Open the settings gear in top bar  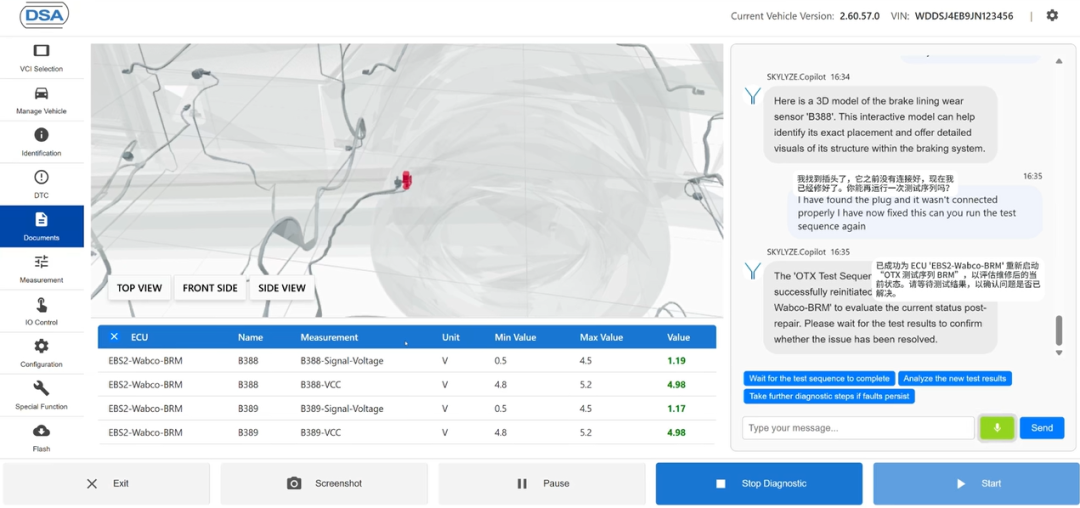tap(1052, 15)
